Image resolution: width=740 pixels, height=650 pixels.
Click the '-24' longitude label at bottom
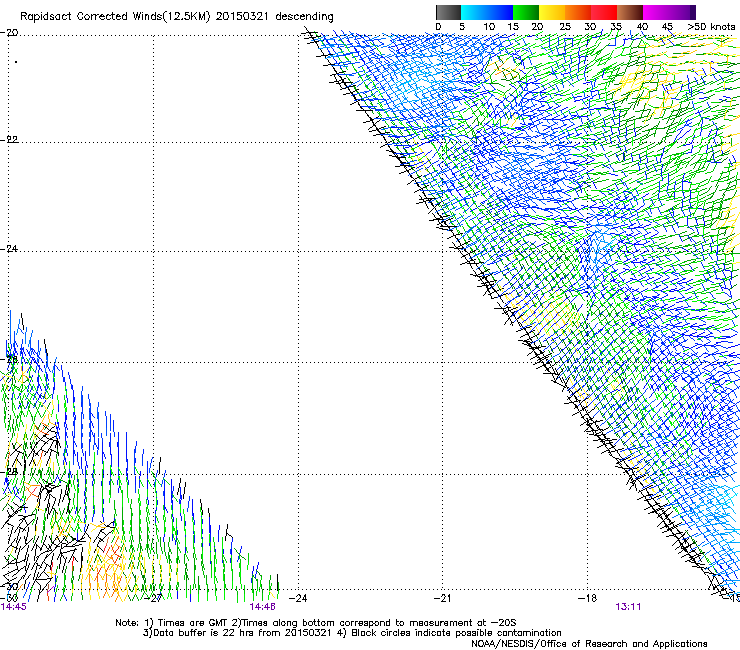click(x=298, y=598)
